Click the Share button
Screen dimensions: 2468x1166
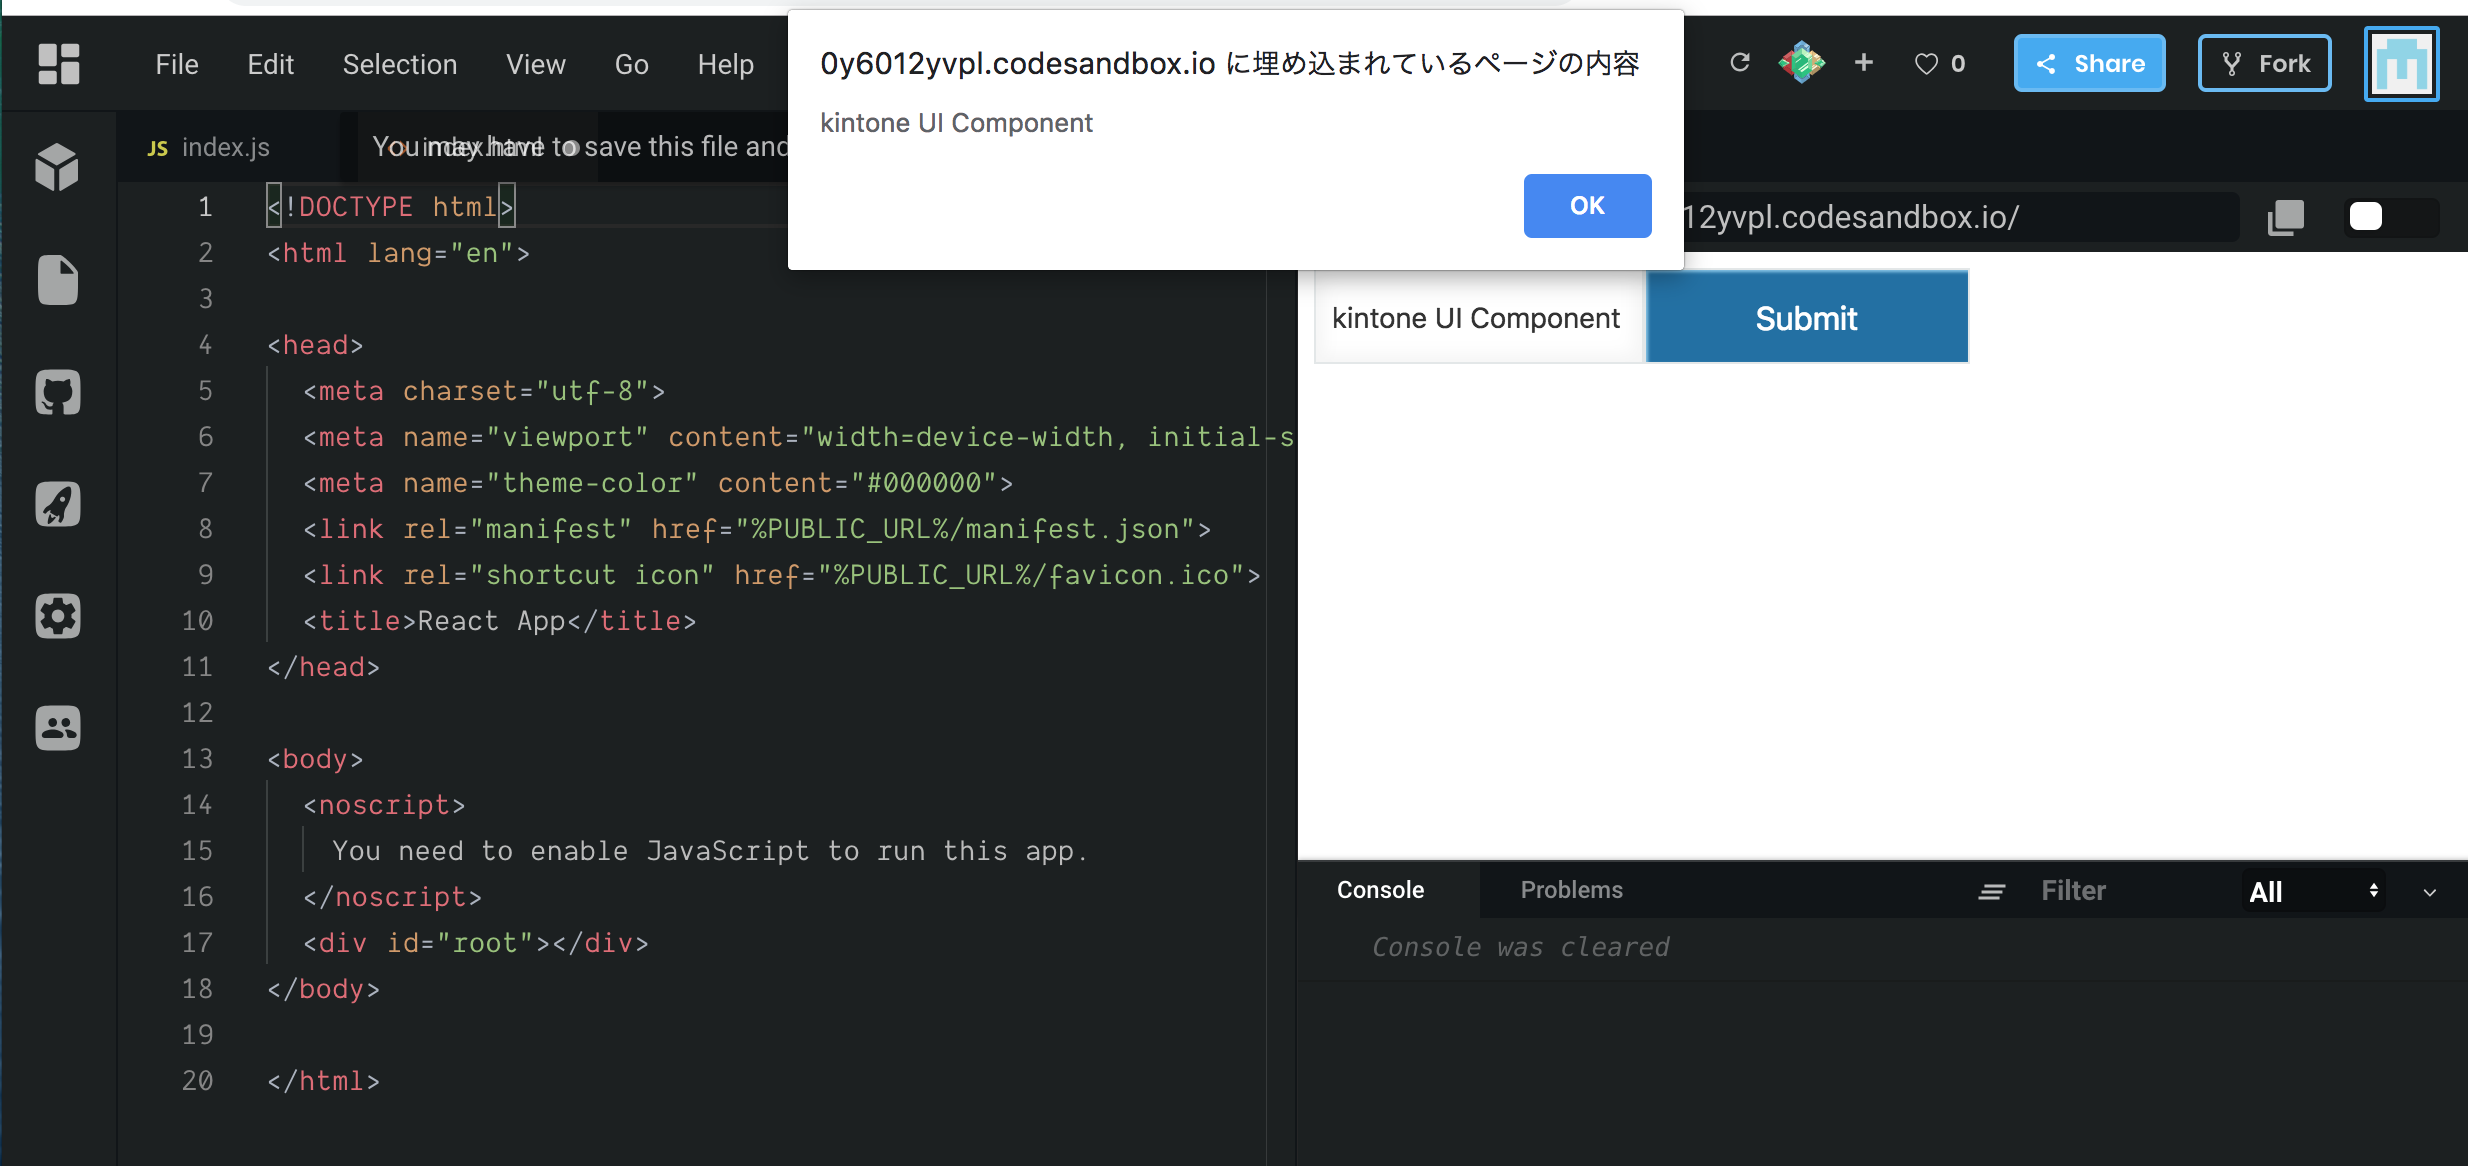(x=2090, y=63)
